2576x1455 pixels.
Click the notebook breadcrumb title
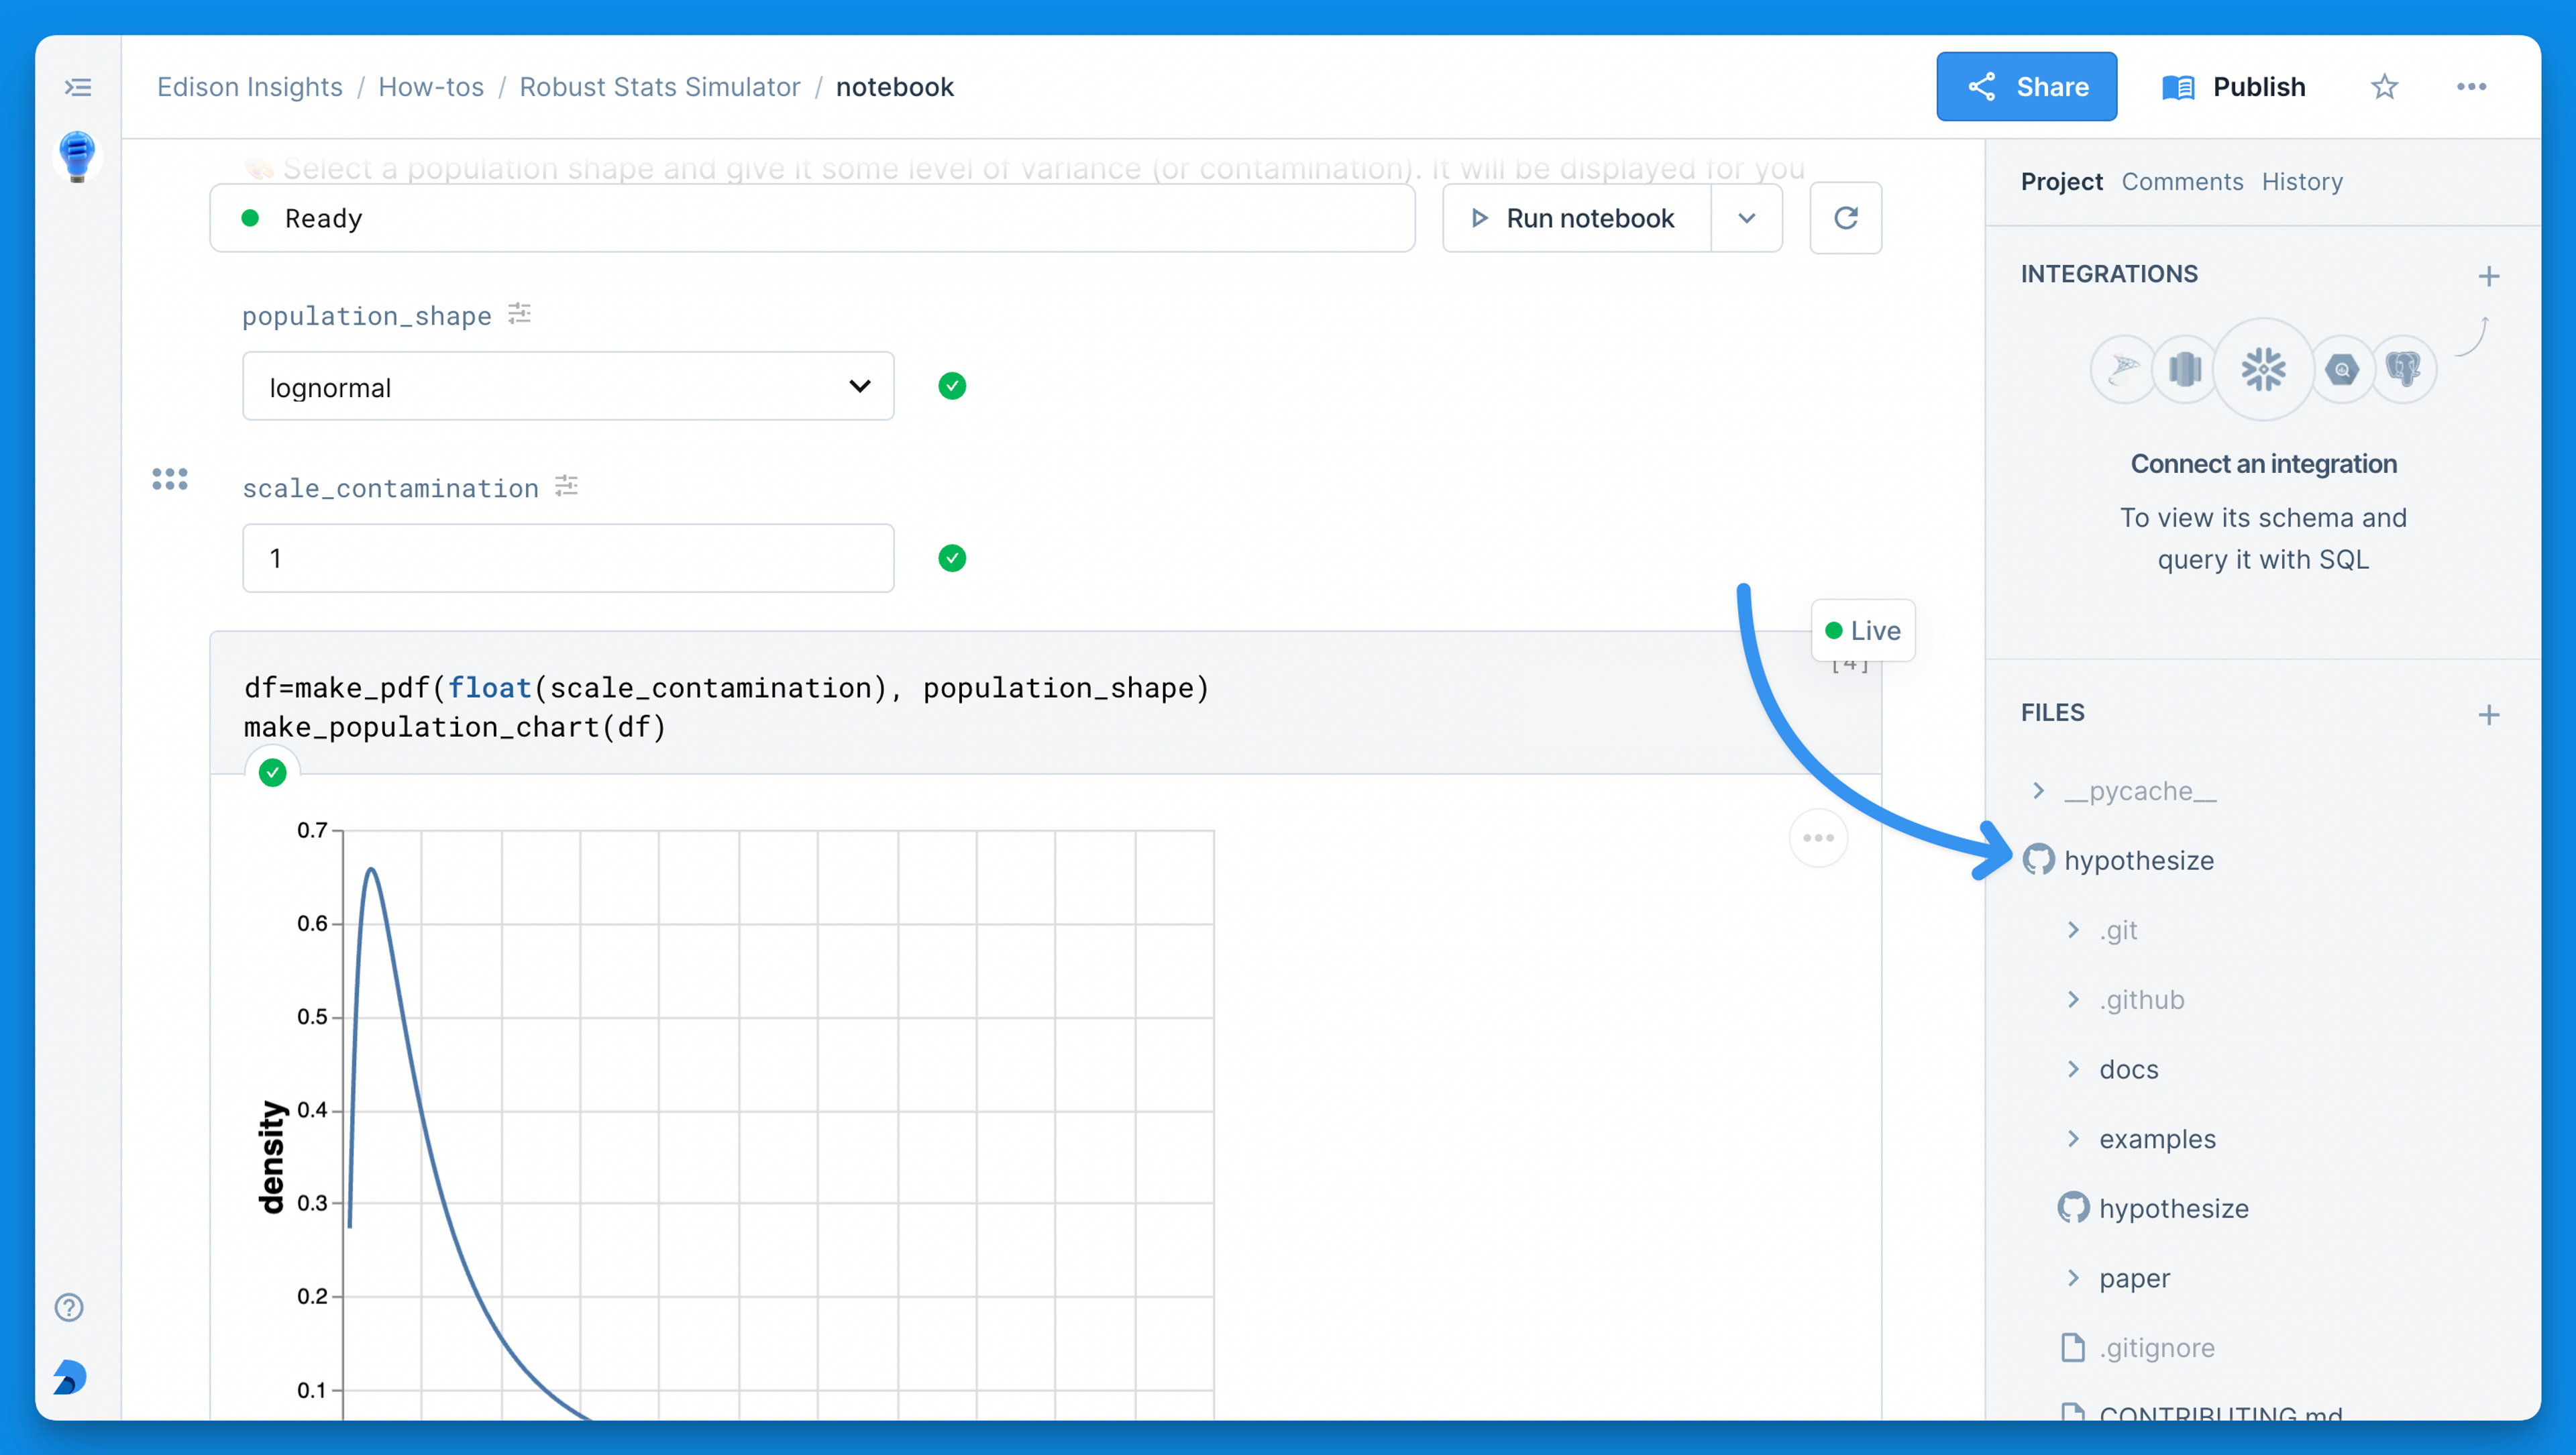coord(894,87)
